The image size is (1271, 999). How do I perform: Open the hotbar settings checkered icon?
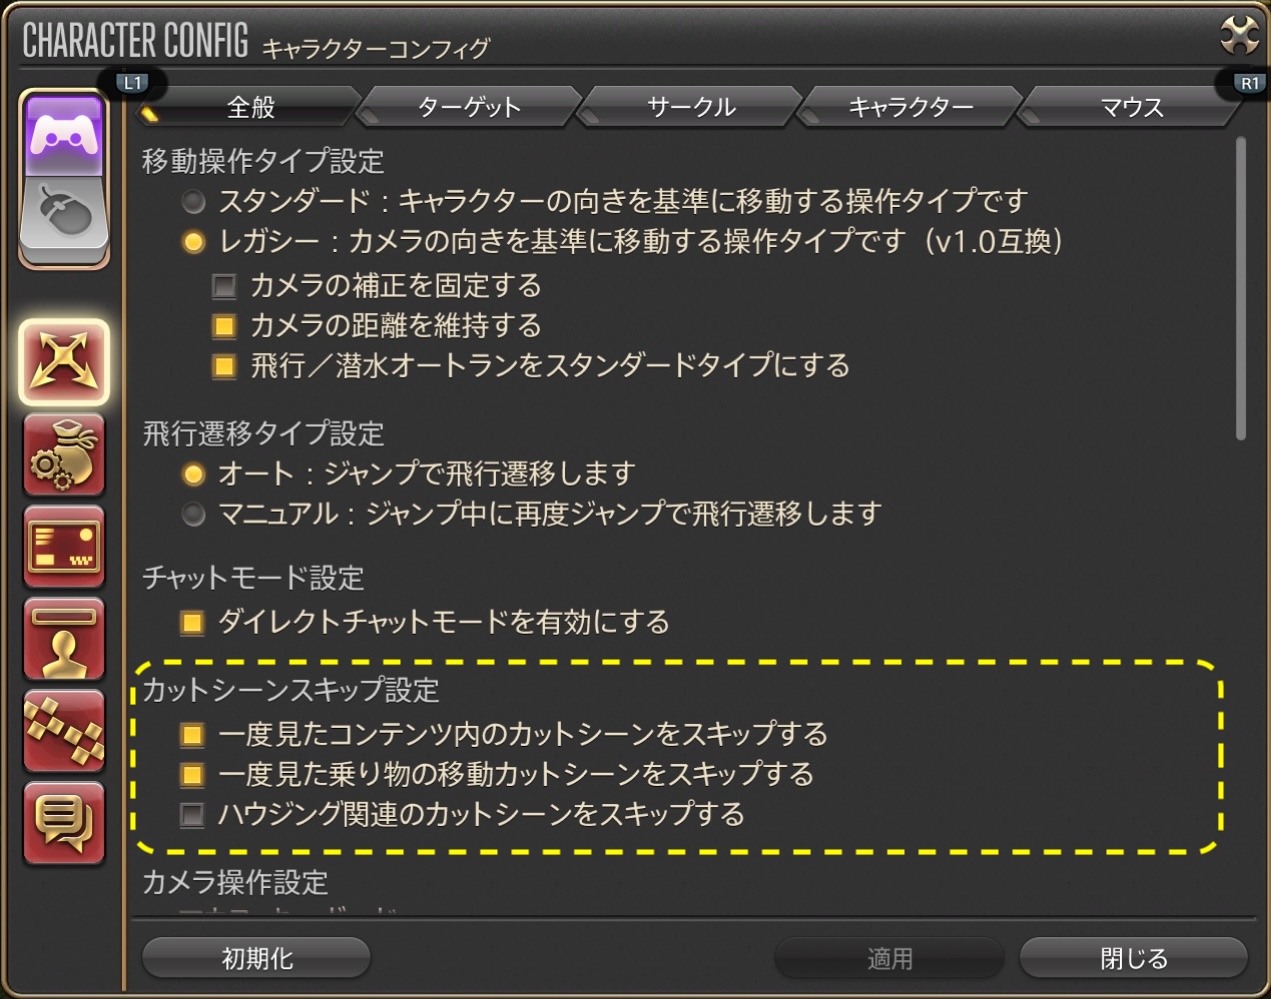tap(64, 731)
